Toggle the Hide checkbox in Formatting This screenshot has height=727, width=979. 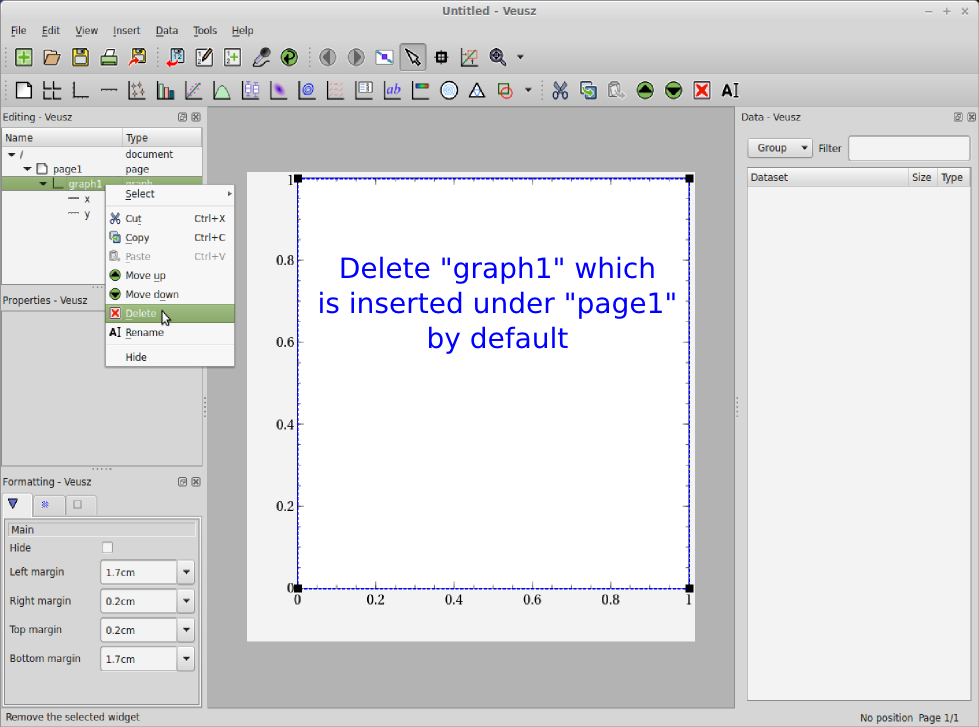(x=108, y=548)
